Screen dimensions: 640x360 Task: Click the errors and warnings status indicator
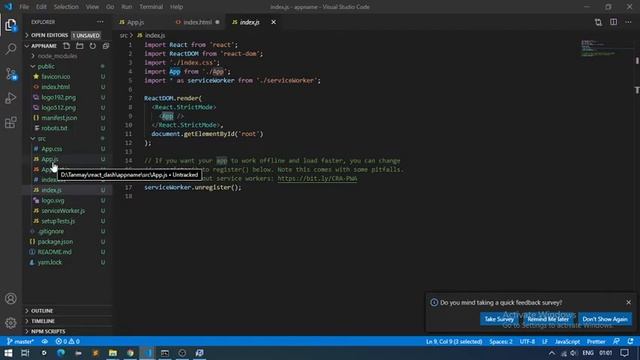(x=68, y=341)
